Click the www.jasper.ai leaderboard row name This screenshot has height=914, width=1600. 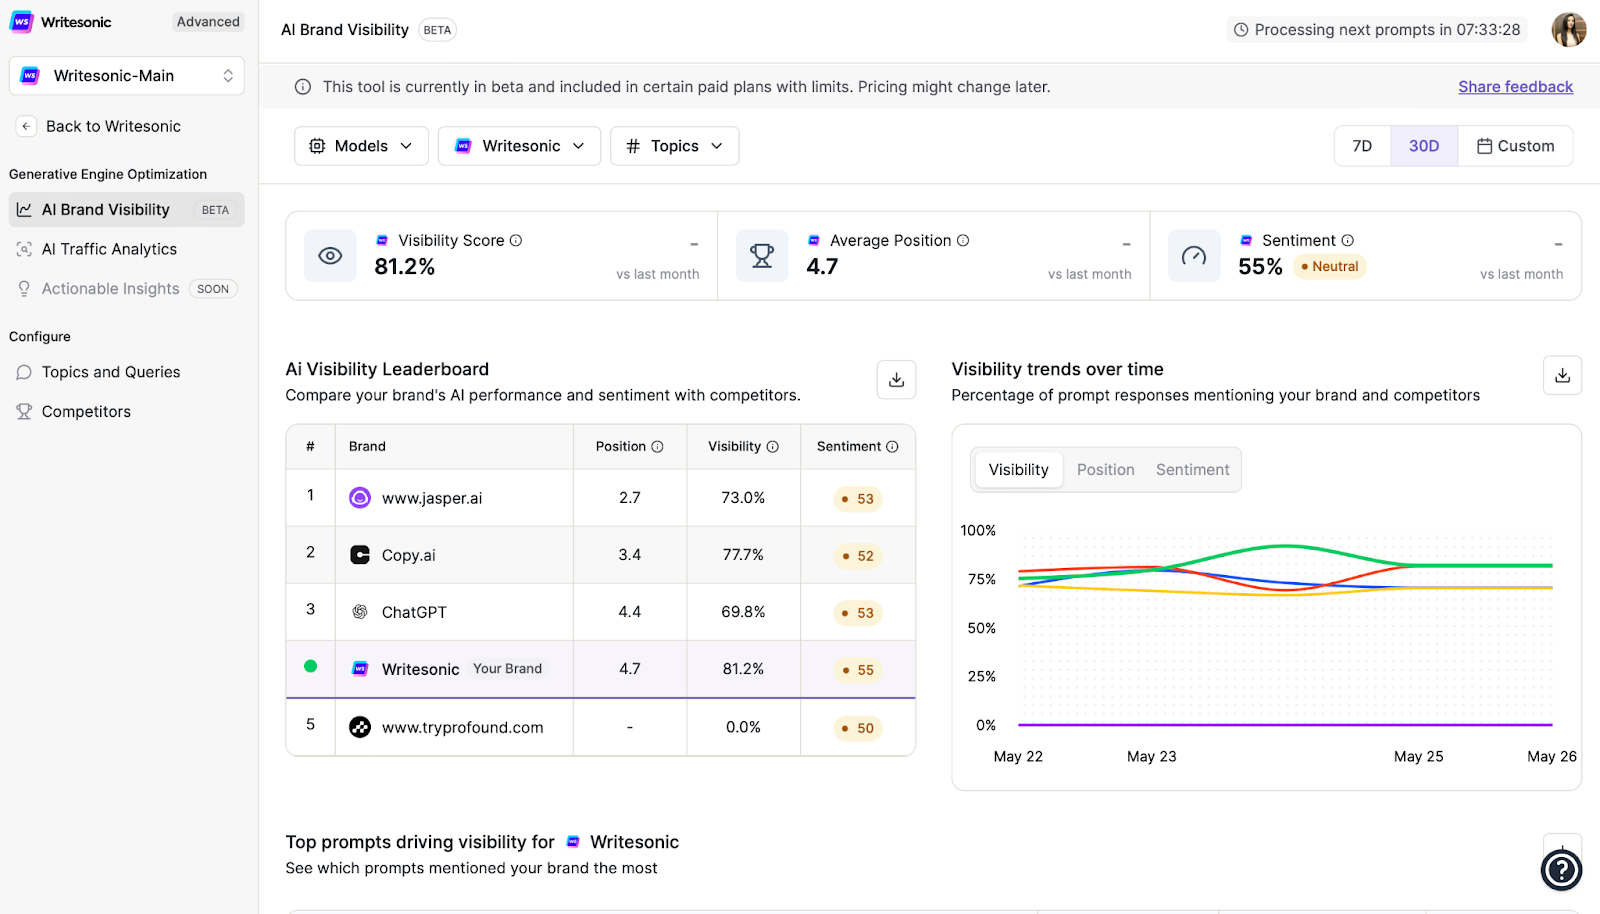point(432,498)
